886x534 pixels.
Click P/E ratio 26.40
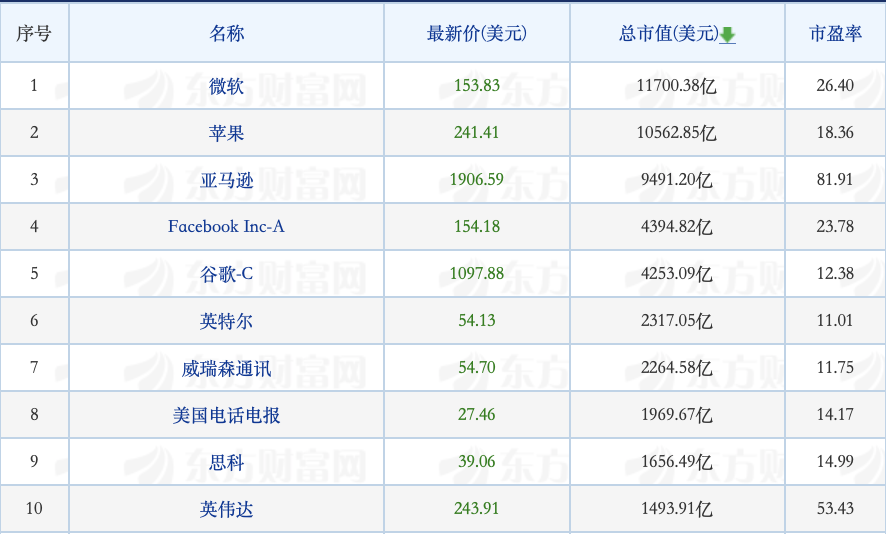[x=835, y=85]
